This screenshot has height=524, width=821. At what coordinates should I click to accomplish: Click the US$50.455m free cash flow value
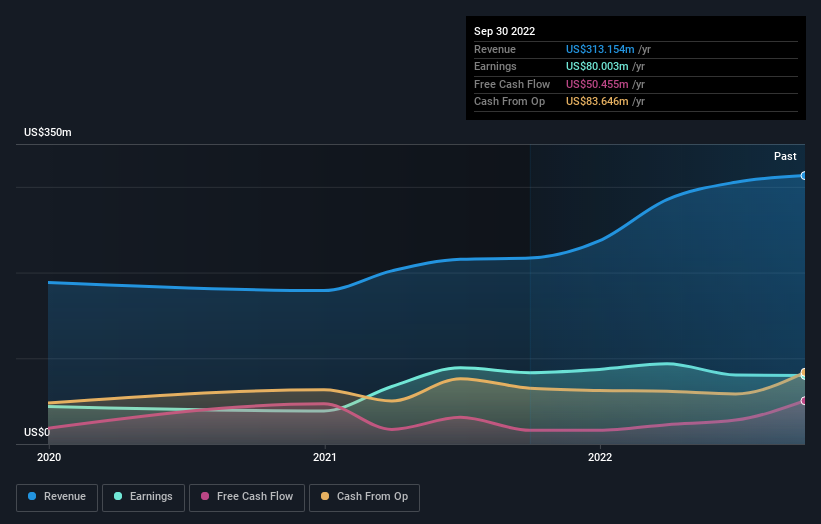click(597, 84)
